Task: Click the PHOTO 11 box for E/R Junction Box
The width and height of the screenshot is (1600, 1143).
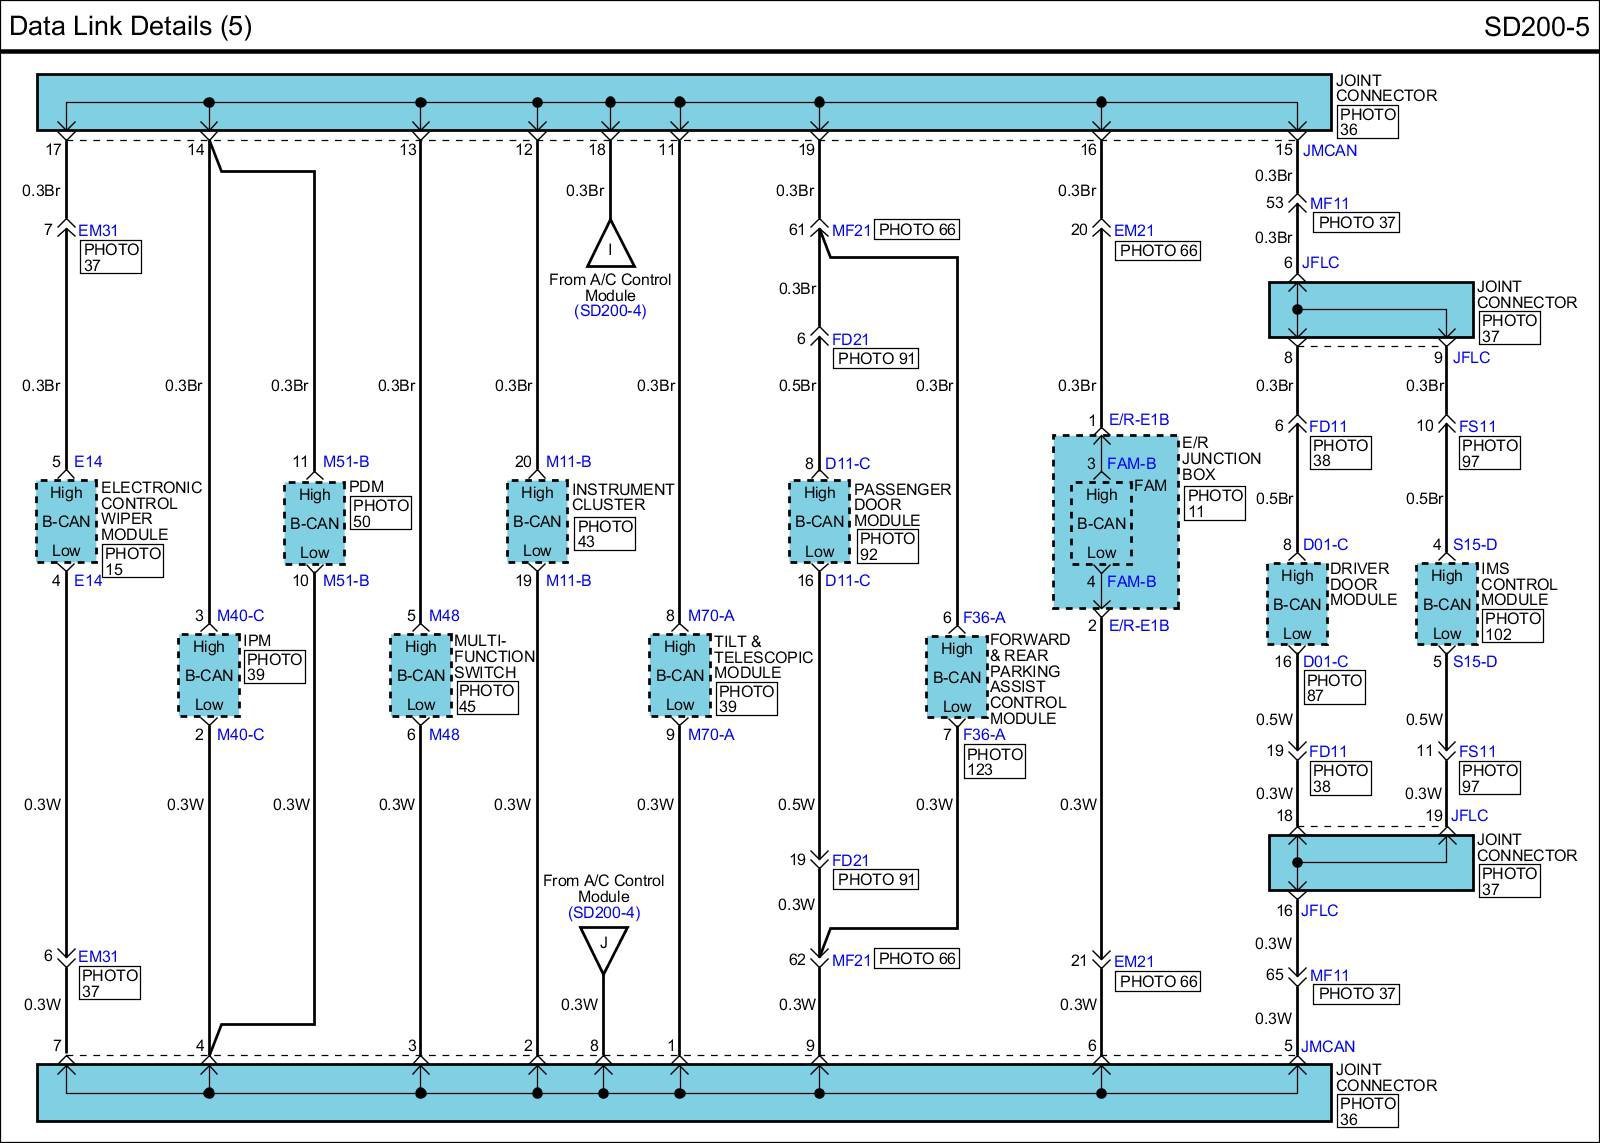Action: (x=1214, y=503)
